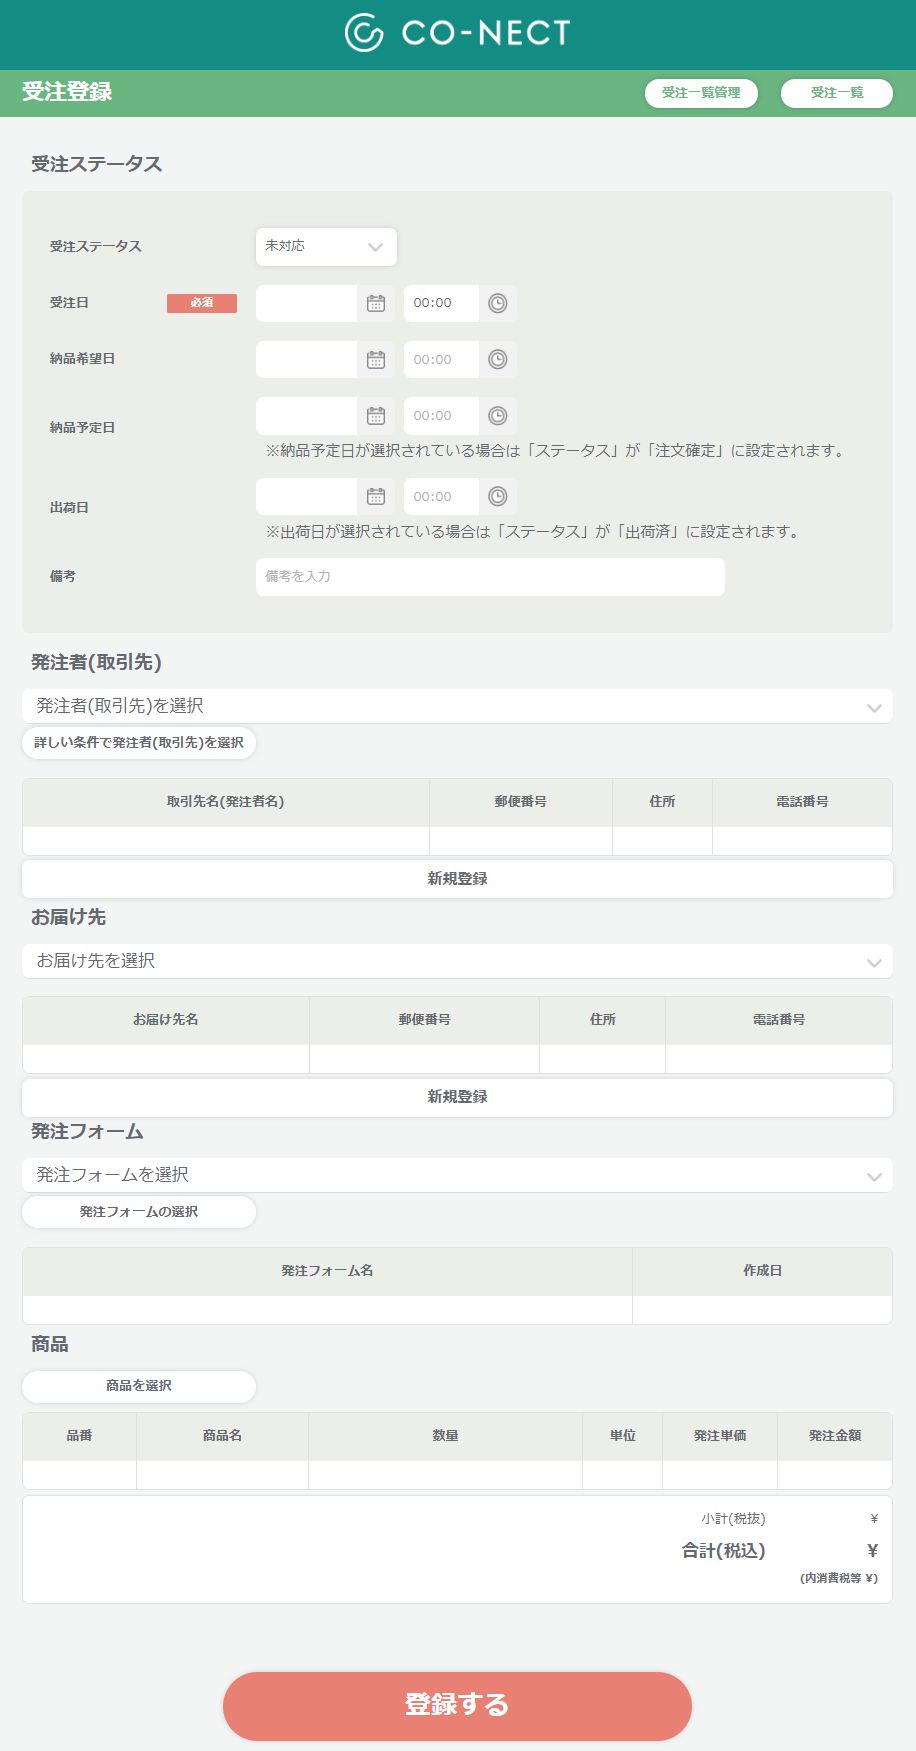Focus the 納品予定日 time field

[441, 416]
